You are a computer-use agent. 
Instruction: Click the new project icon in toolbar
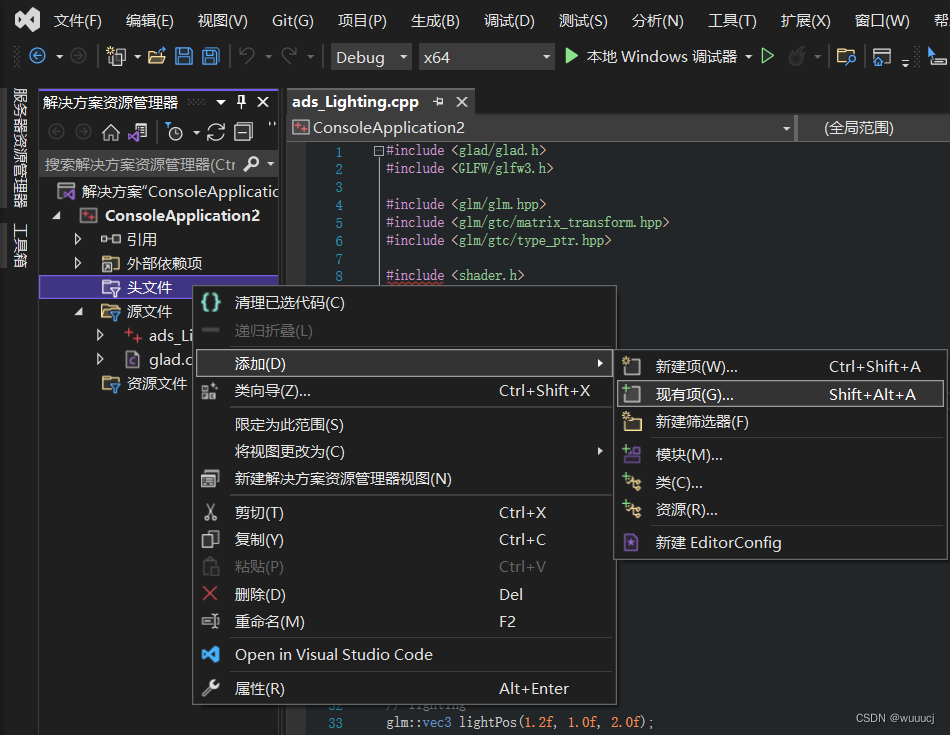coord(116,56)
